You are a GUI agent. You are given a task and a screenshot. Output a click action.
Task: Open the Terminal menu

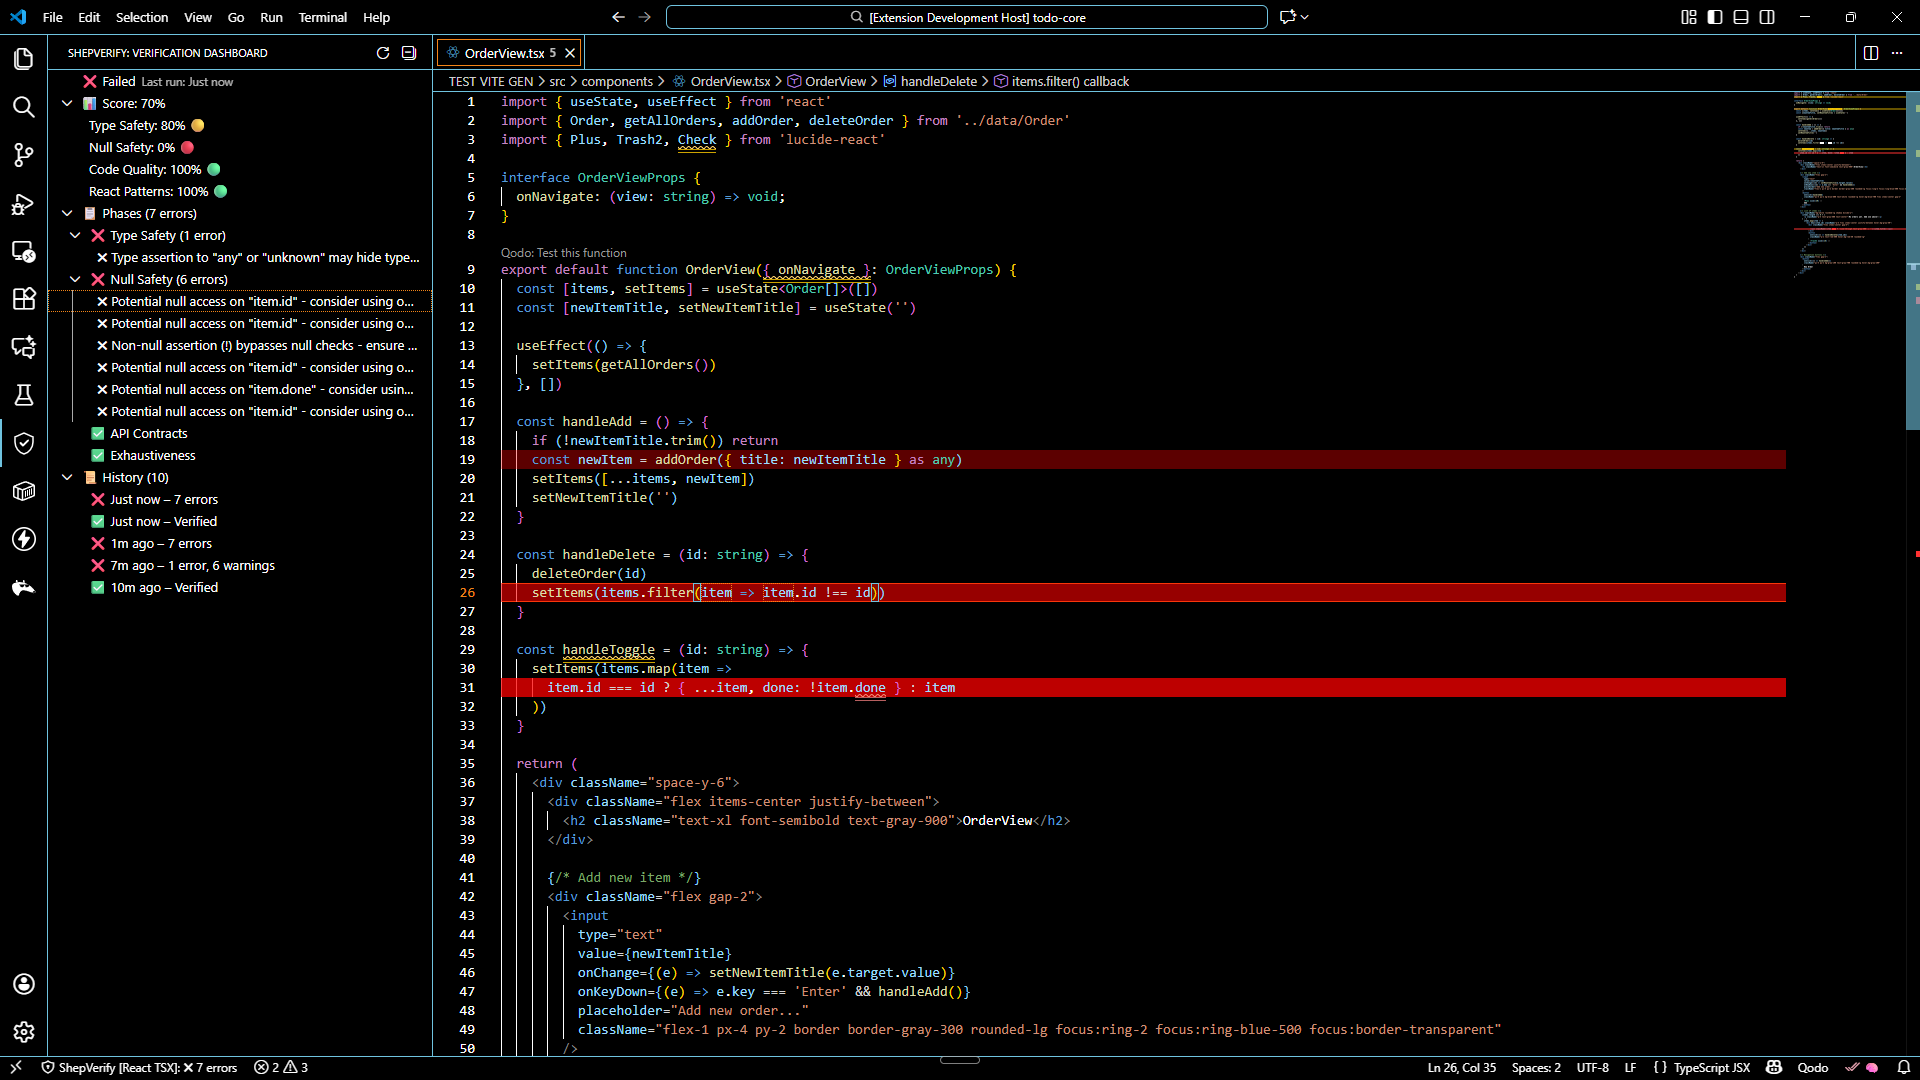point(322,17)
